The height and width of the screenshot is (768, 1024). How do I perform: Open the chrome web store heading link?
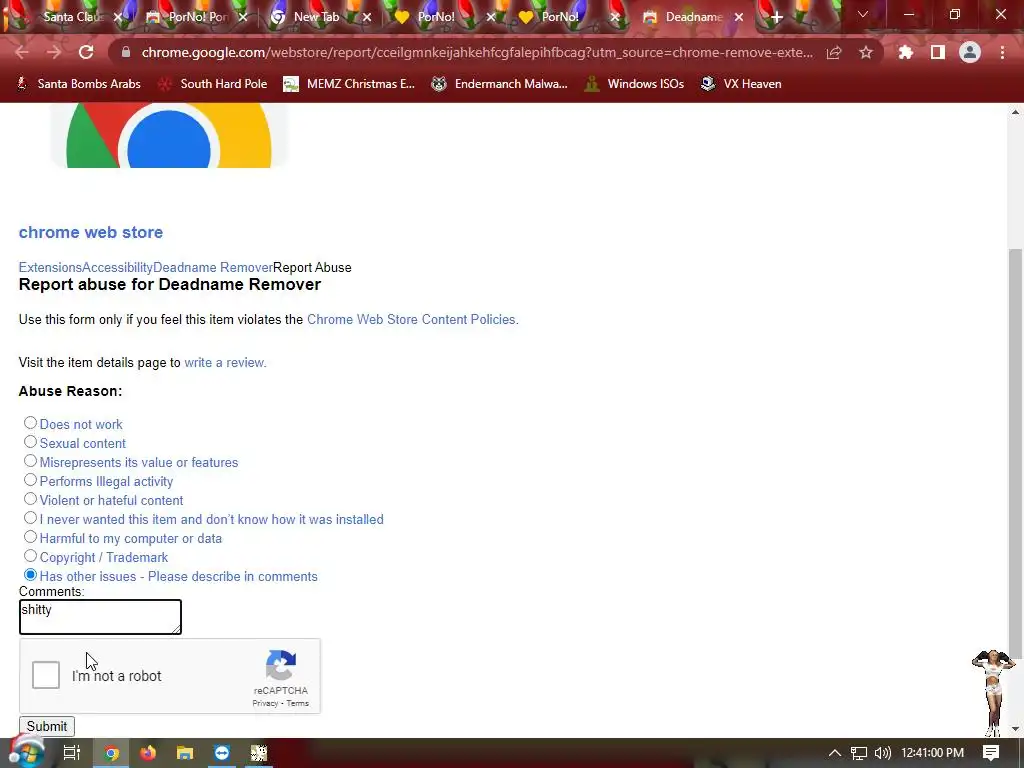91,232
